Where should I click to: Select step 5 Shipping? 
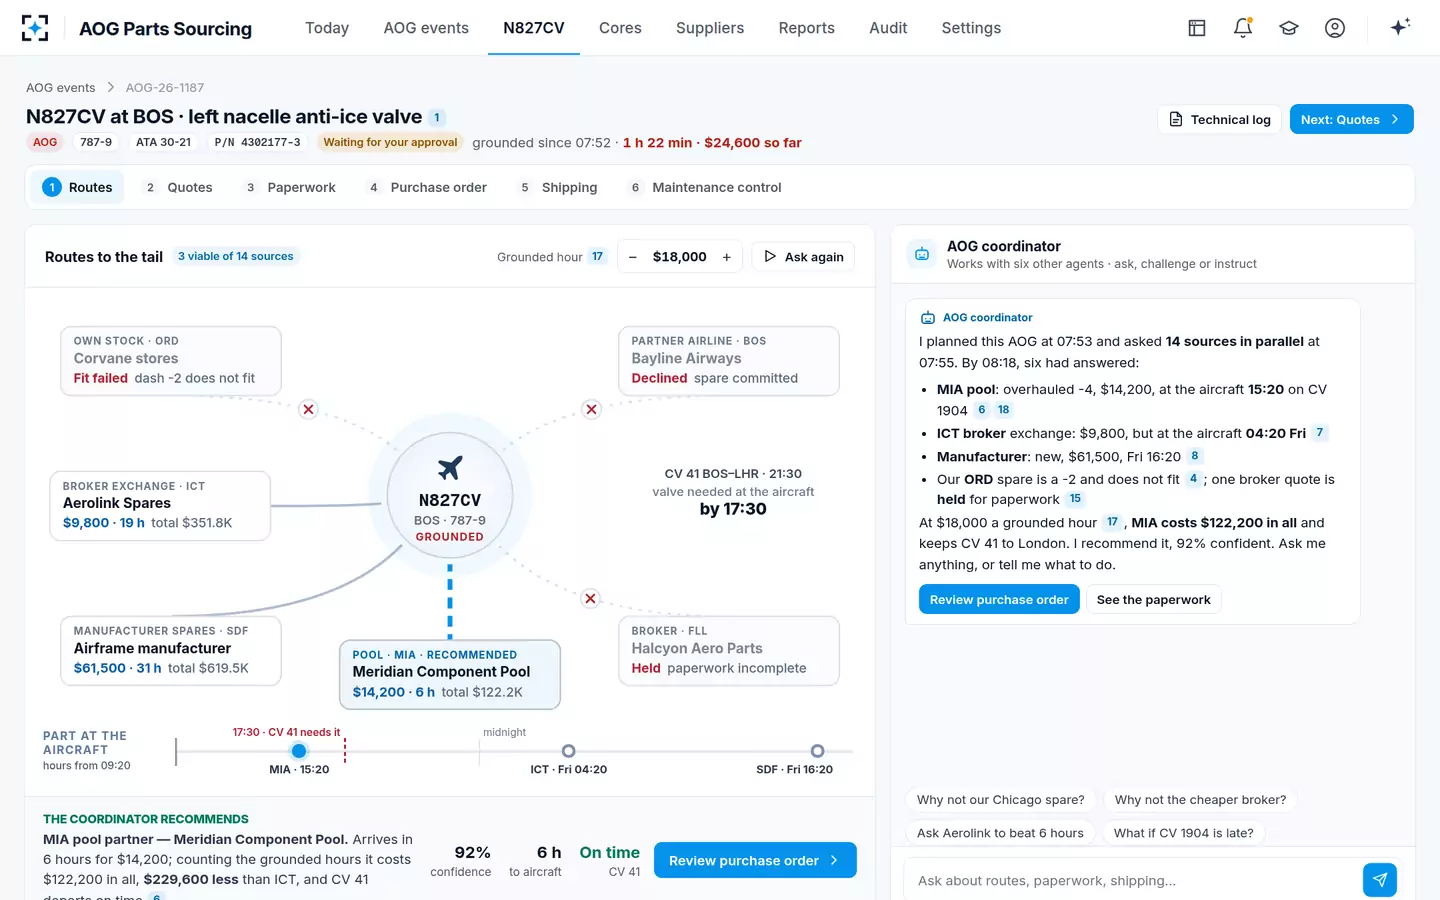click(x=558, y=187)
